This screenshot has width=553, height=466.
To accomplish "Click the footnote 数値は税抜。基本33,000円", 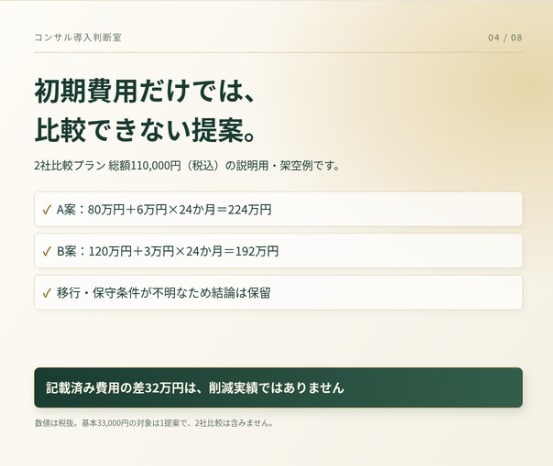I will [154, 423].
